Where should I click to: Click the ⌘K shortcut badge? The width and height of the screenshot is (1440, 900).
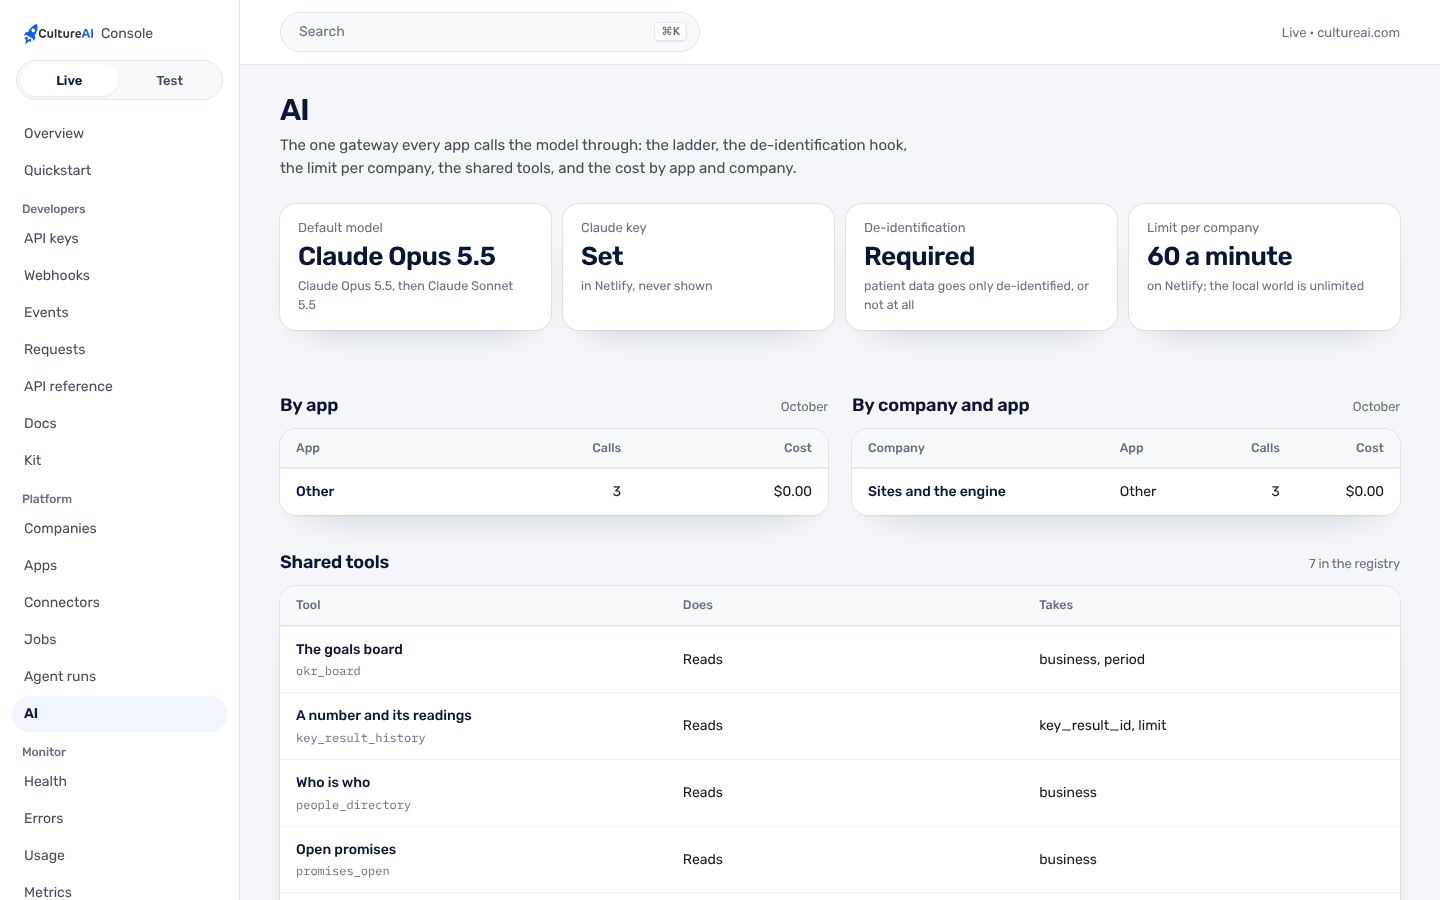(x=671, y=32)
